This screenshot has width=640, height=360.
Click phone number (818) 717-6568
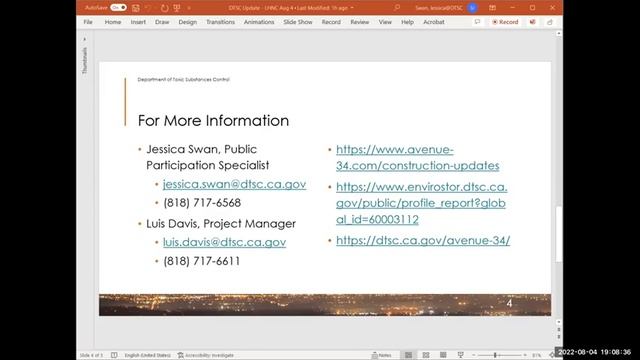pos(202,203)
